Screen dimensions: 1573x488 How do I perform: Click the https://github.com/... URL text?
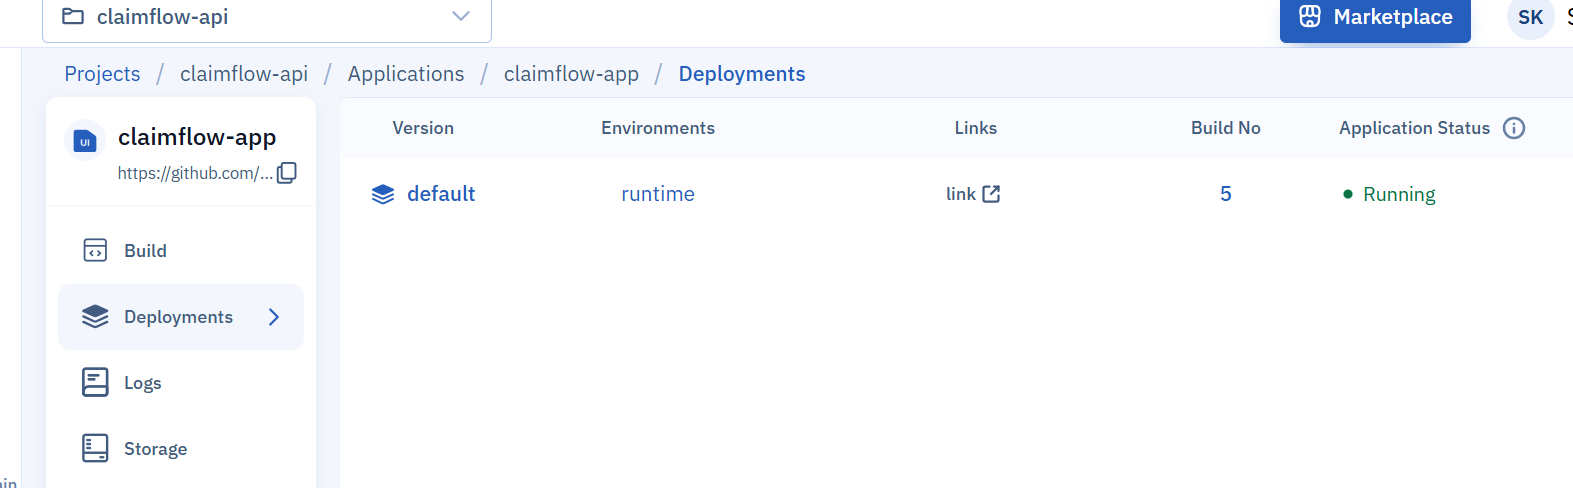click(195, 173)
